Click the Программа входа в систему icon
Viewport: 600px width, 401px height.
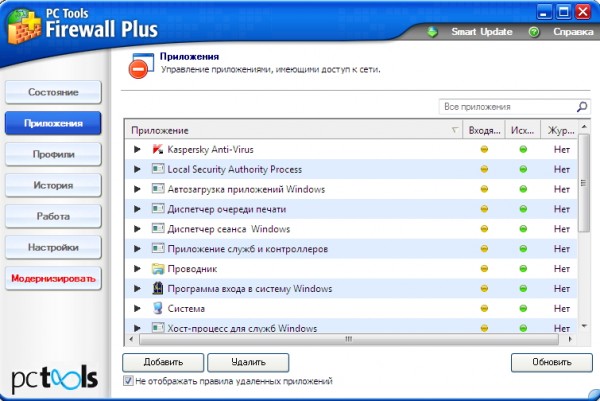click(158, 289)
